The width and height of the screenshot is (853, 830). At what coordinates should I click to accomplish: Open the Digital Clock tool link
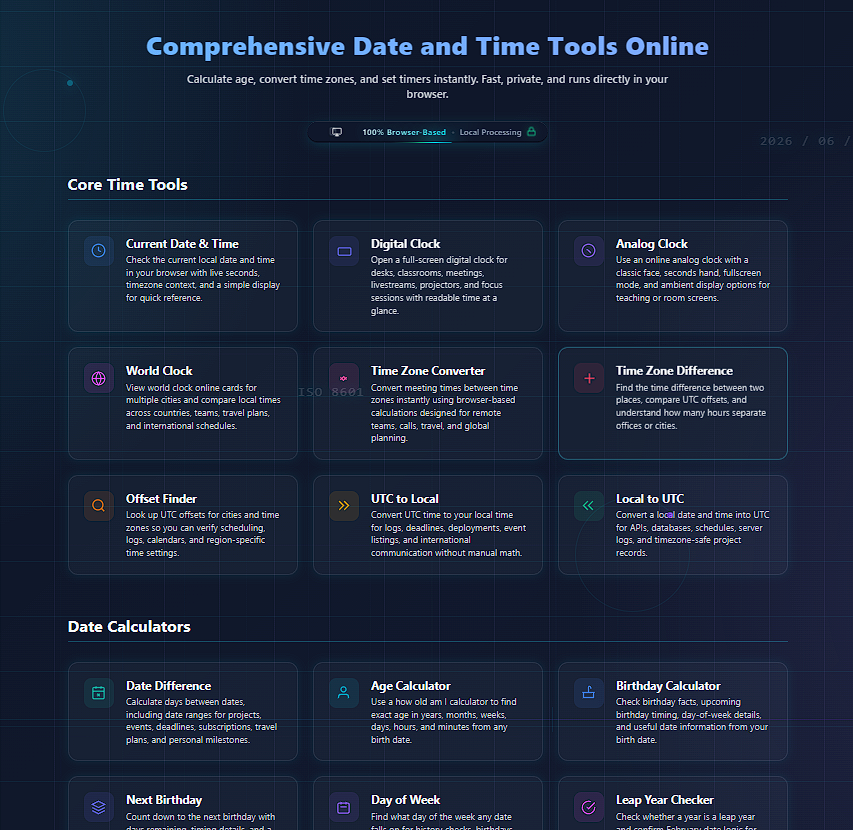(x=405, y=244)
